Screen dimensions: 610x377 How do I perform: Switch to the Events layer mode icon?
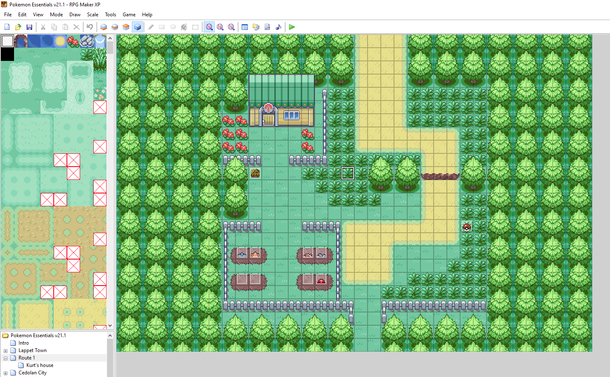click(137, 27)
